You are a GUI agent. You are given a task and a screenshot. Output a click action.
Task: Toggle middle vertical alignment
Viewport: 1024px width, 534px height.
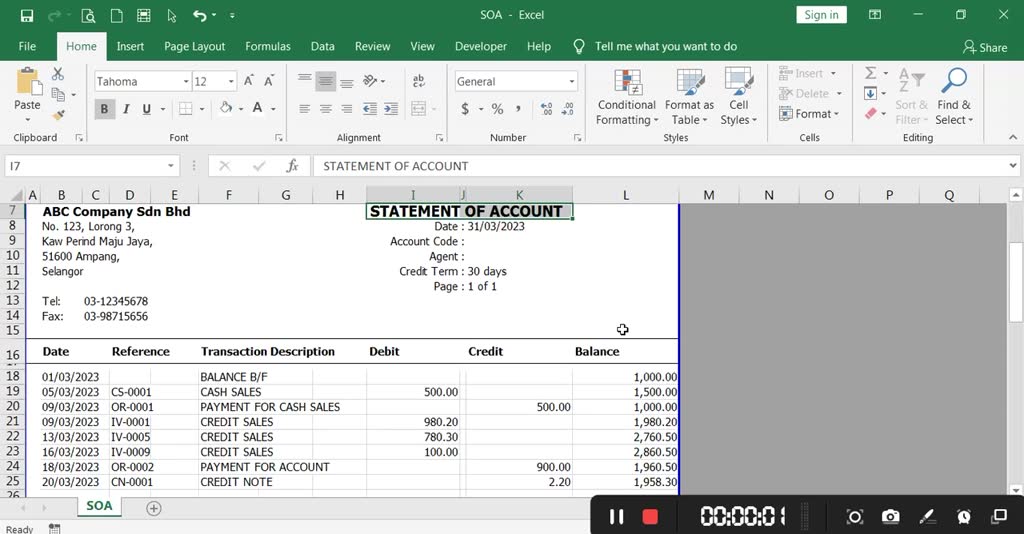(325, 81)
